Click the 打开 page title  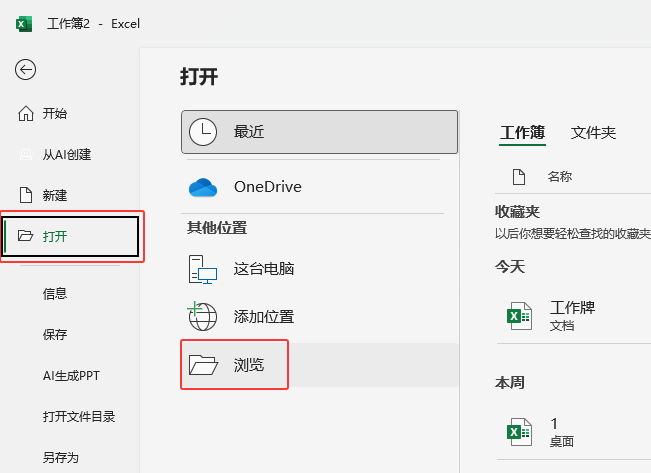[x=199, y=77]
